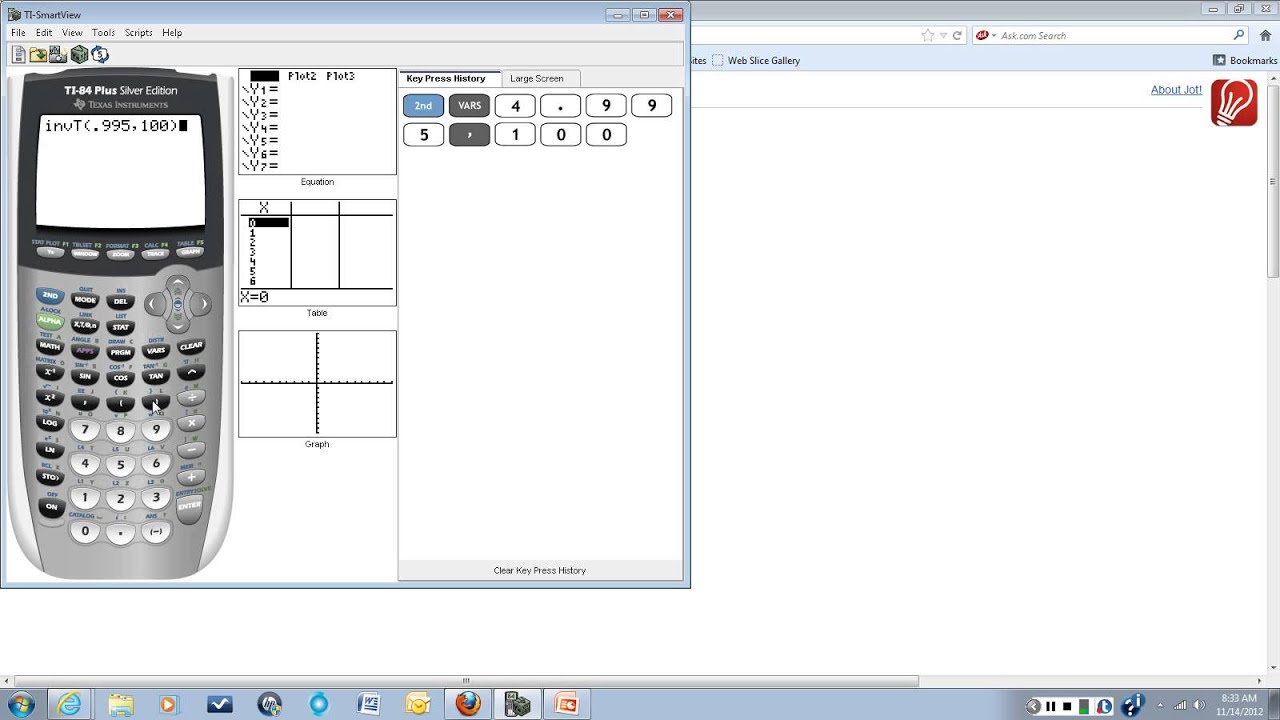This screenshot has height=720, width=1280.
Task: Open the Tools menu
Action: 103,33
